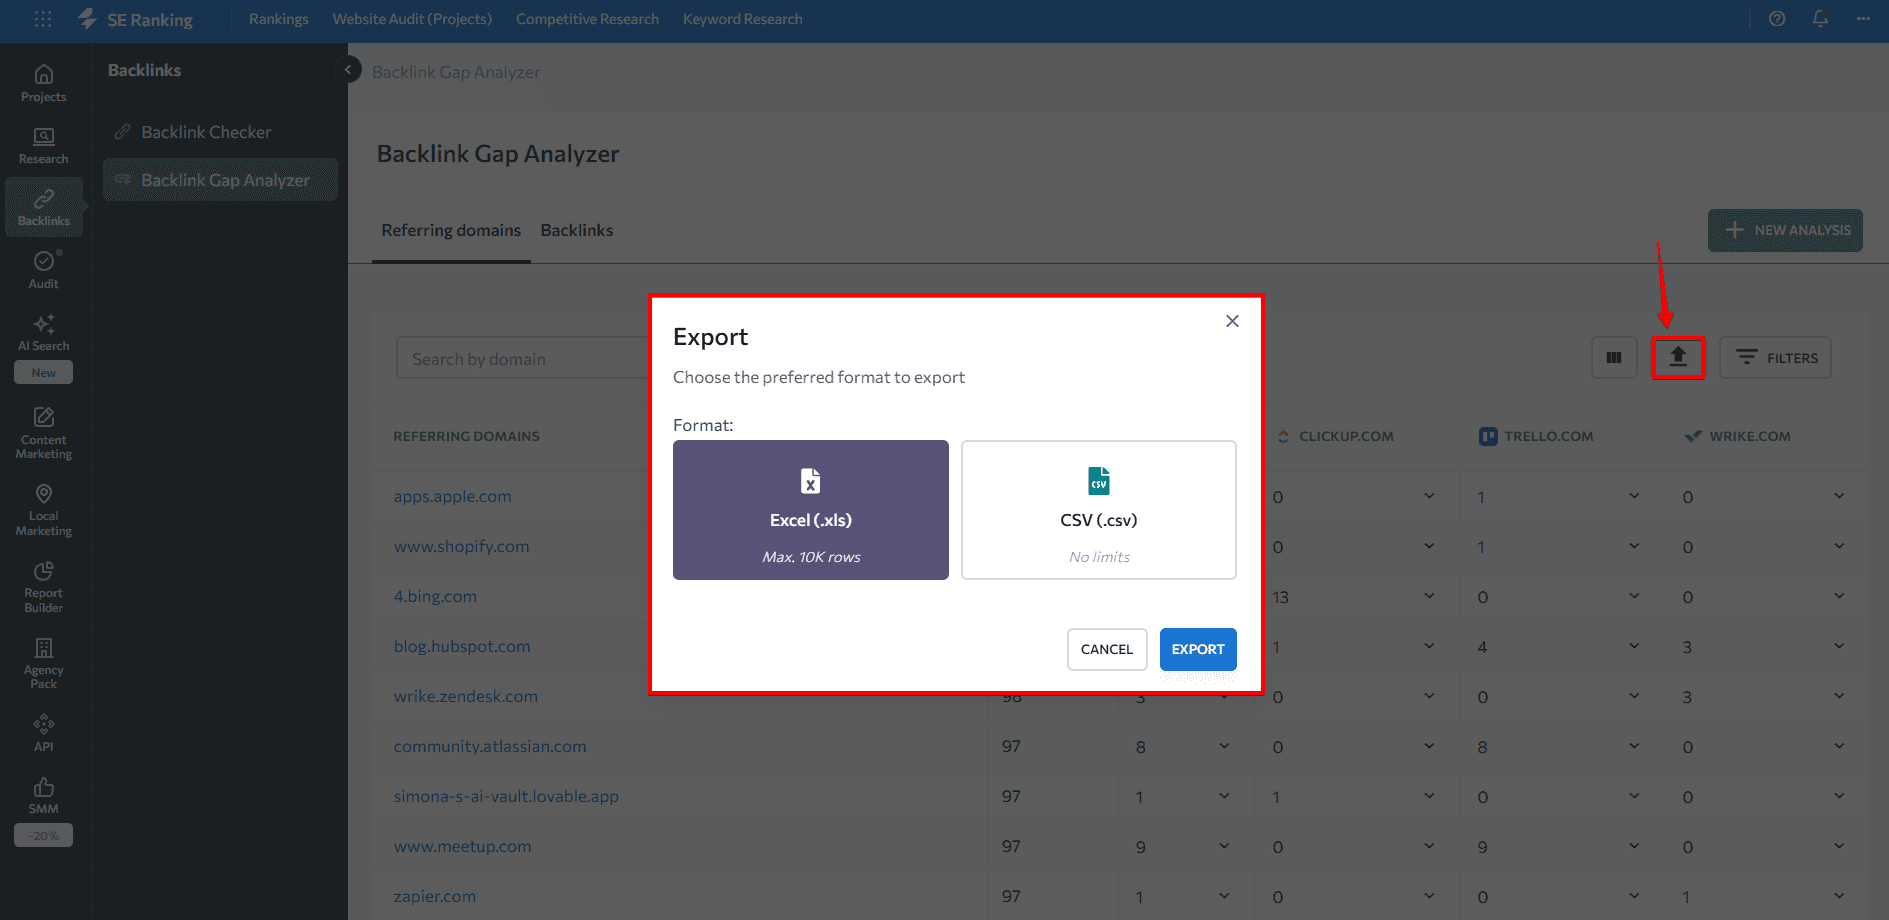Open community.atlassian.com link

click(490, 746)
